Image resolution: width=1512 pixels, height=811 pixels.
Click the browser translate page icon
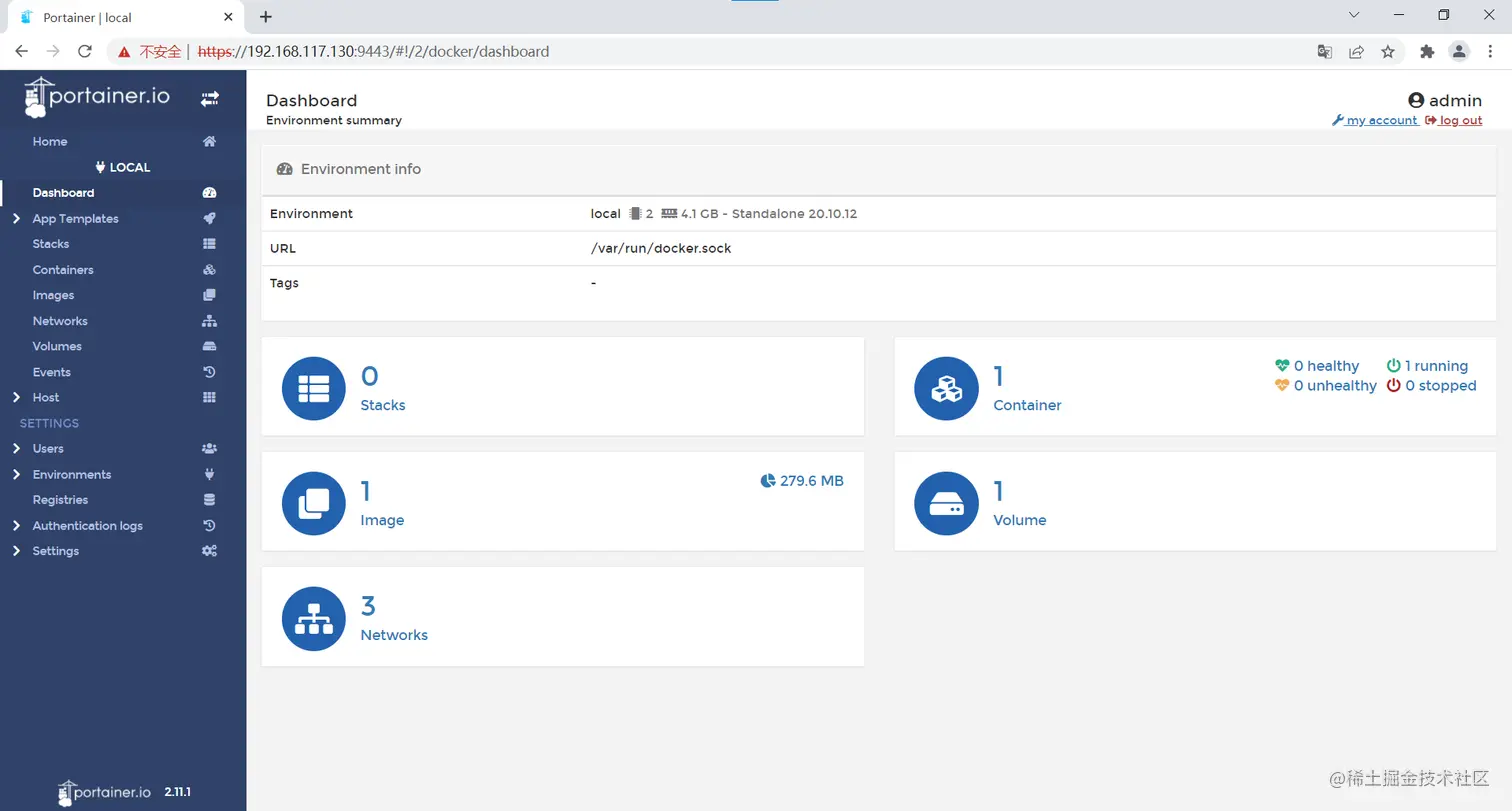coord(1325,52)
